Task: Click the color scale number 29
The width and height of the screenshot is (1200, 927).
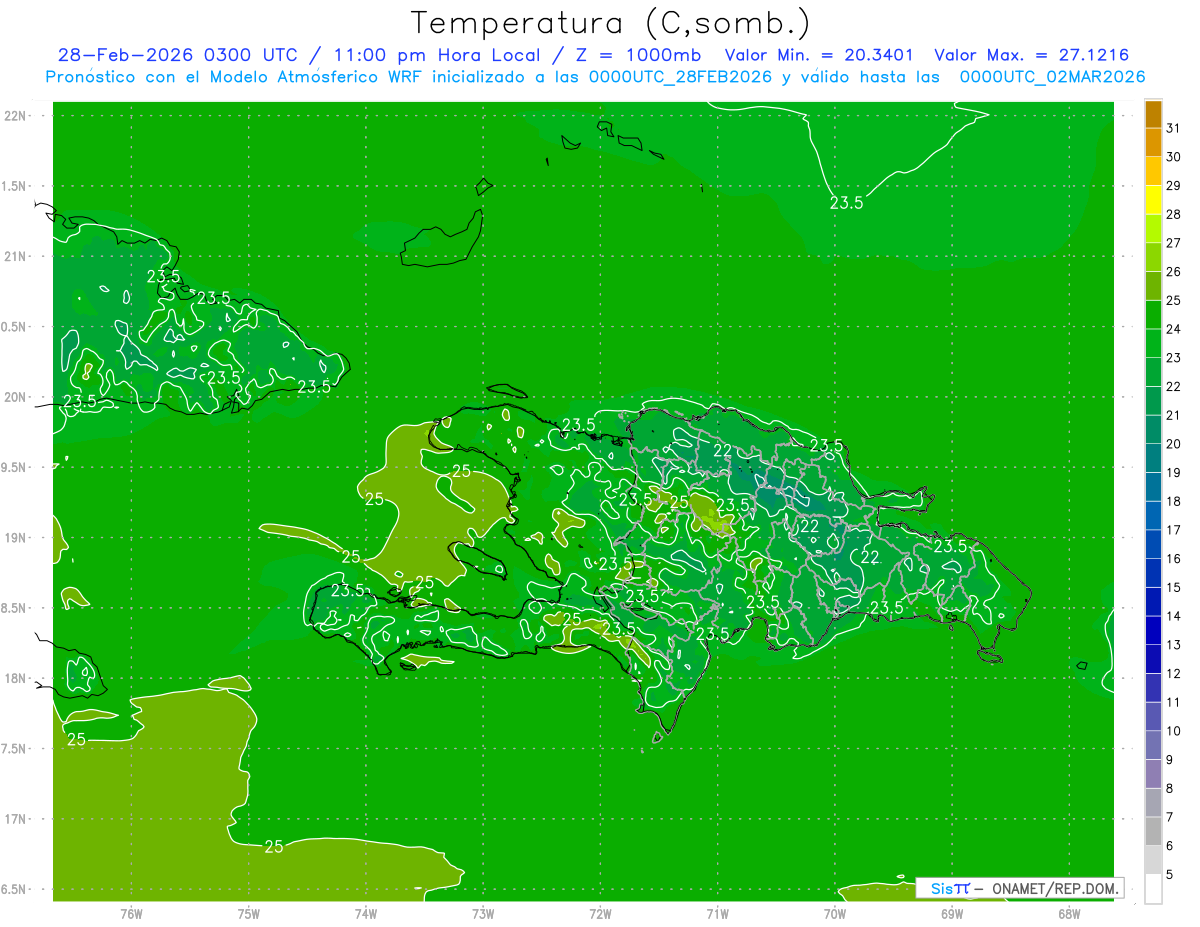Action: pyautogui.click(x=1173, y=186)
